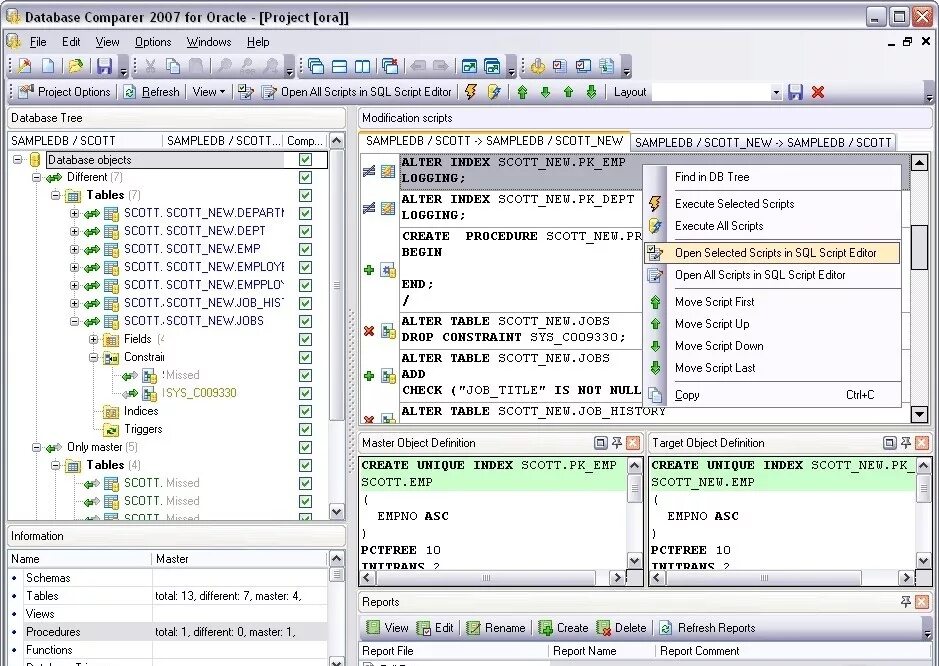Collapse the Database objects tree node
939x666 pixels.
point(18,160)
